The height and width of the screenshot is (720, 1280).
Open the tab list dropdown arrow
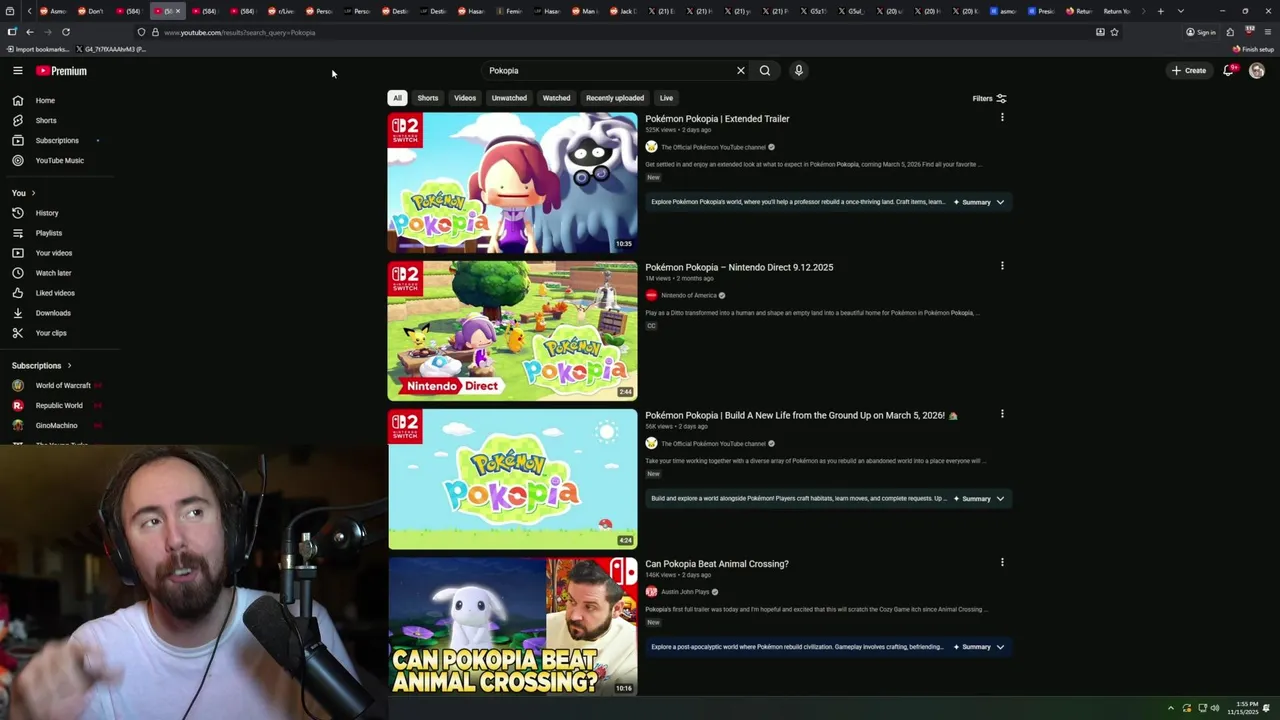(1181, 11)
